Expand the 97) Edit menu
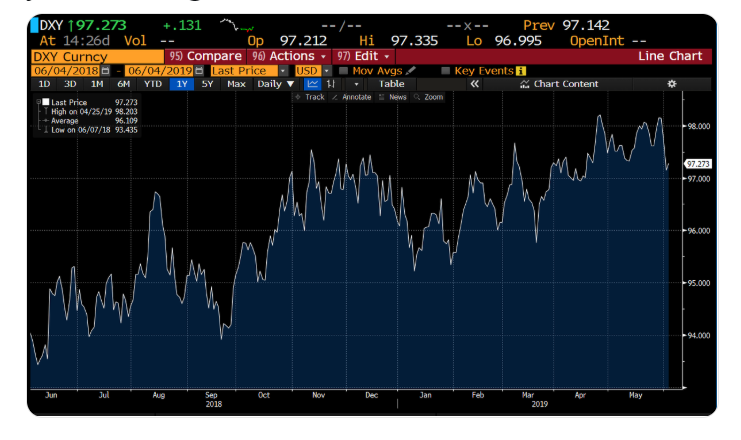741x440 pixels. [363, 56]
